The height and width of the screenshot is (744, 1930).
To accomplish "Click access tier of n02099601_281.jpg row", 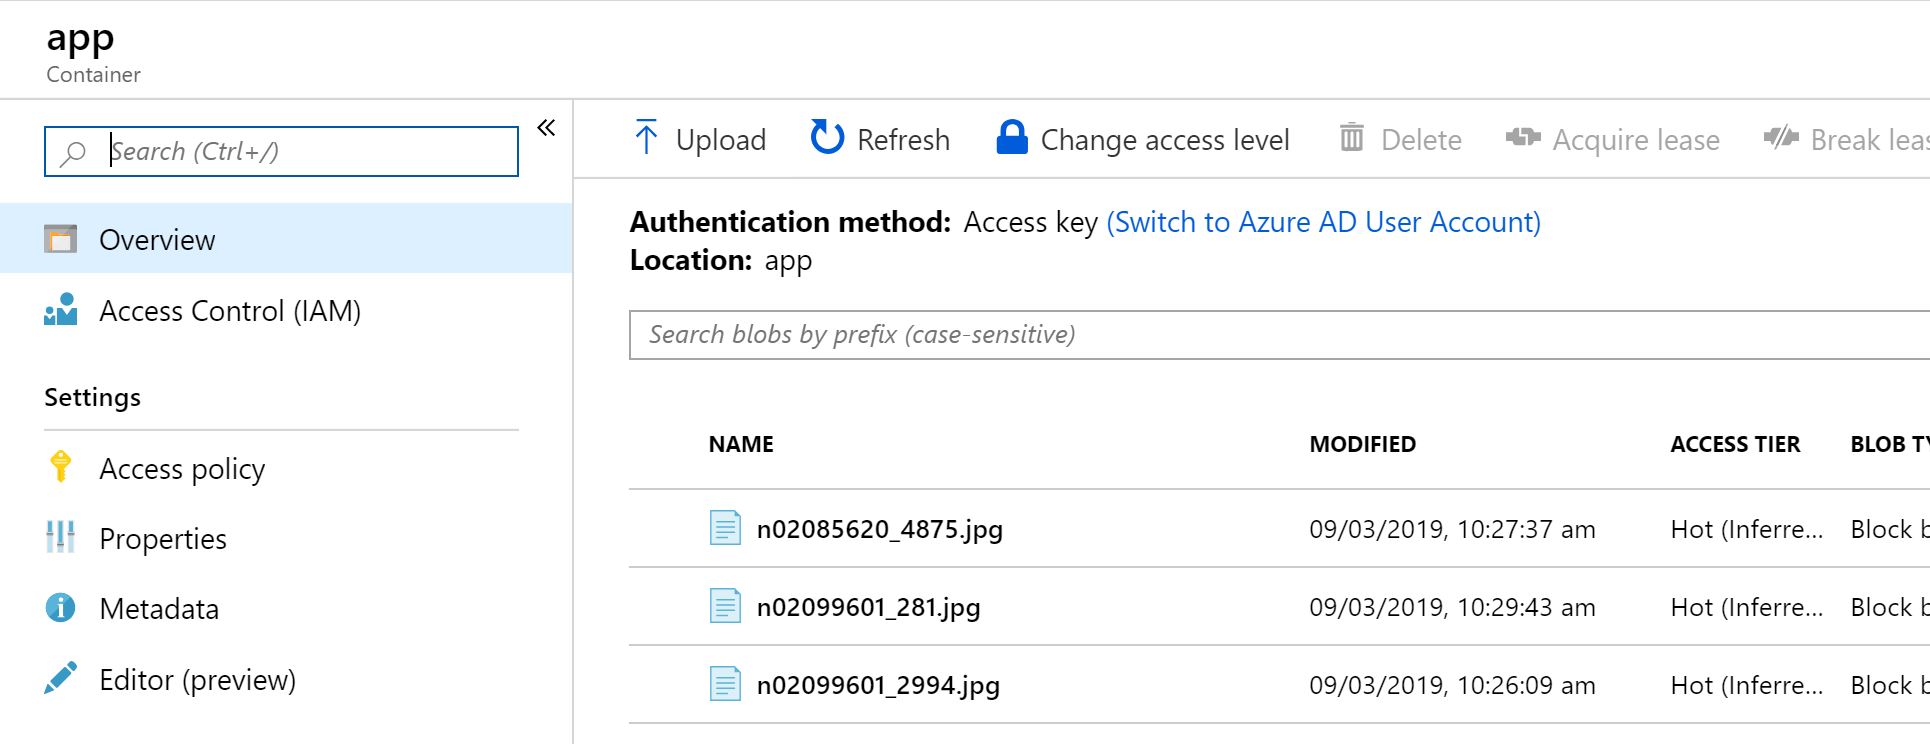I will 1747,607.
